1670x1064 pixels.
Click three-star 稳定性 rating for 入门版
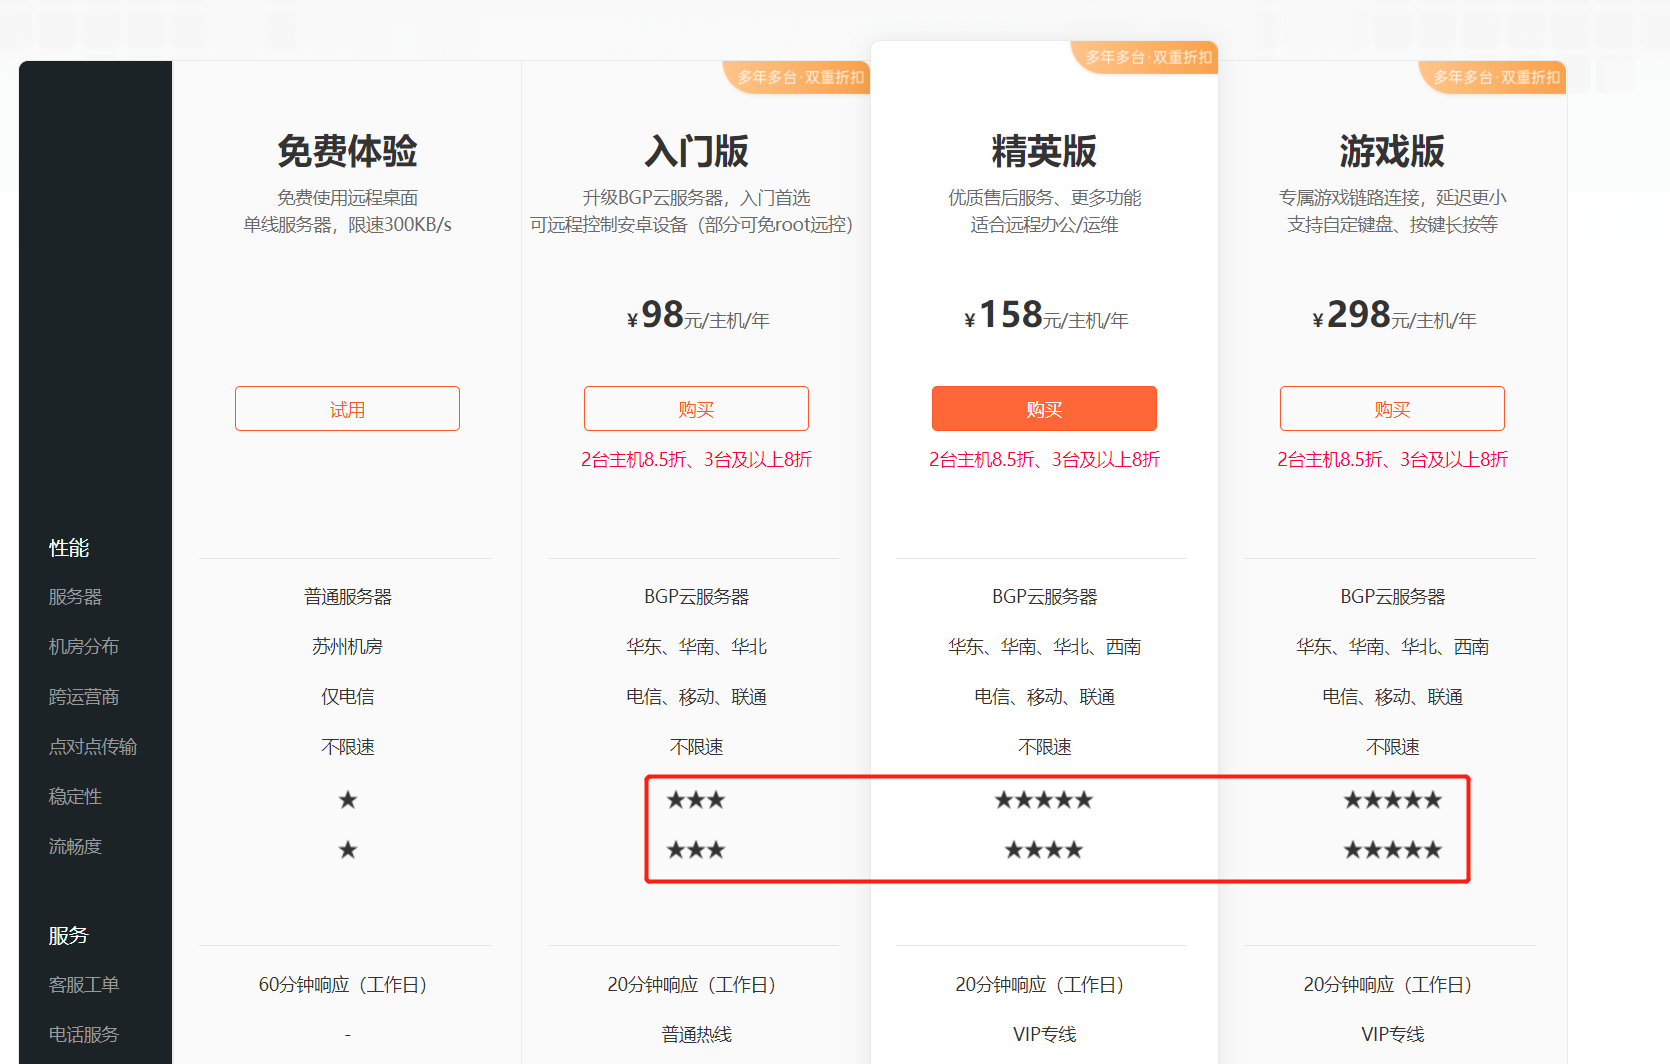(x=696, y=799)
